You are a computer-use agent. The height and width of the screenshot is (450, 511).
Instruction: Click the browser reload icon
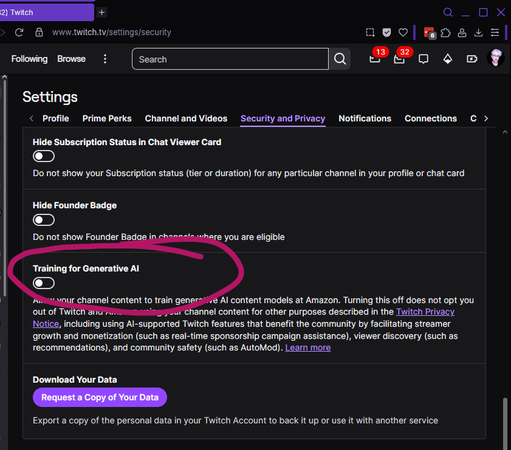(19, 32)
